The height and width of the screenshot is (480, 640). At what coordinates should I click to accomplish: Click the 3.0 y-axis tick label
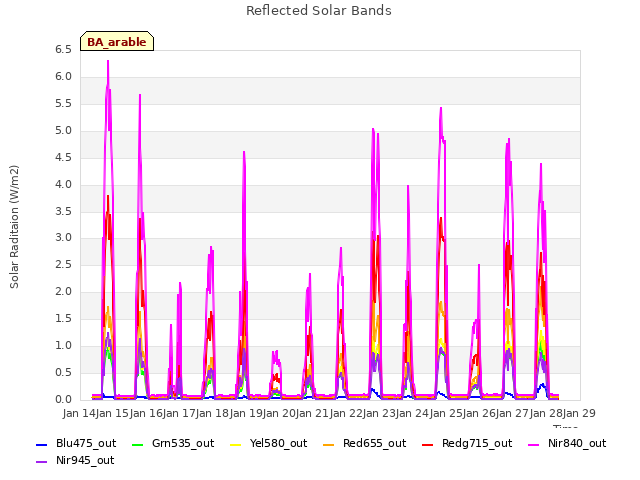coord(63,238)
